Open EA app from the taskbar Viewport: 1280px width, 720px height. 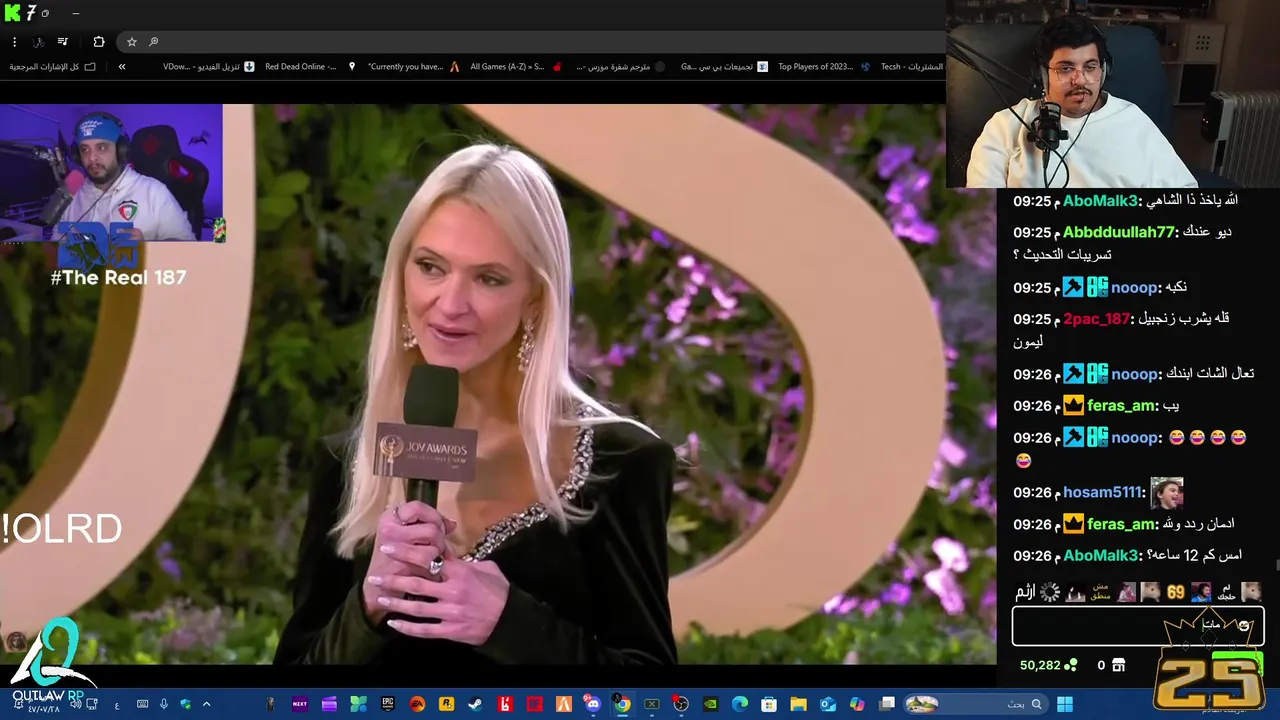click(417, 704)
